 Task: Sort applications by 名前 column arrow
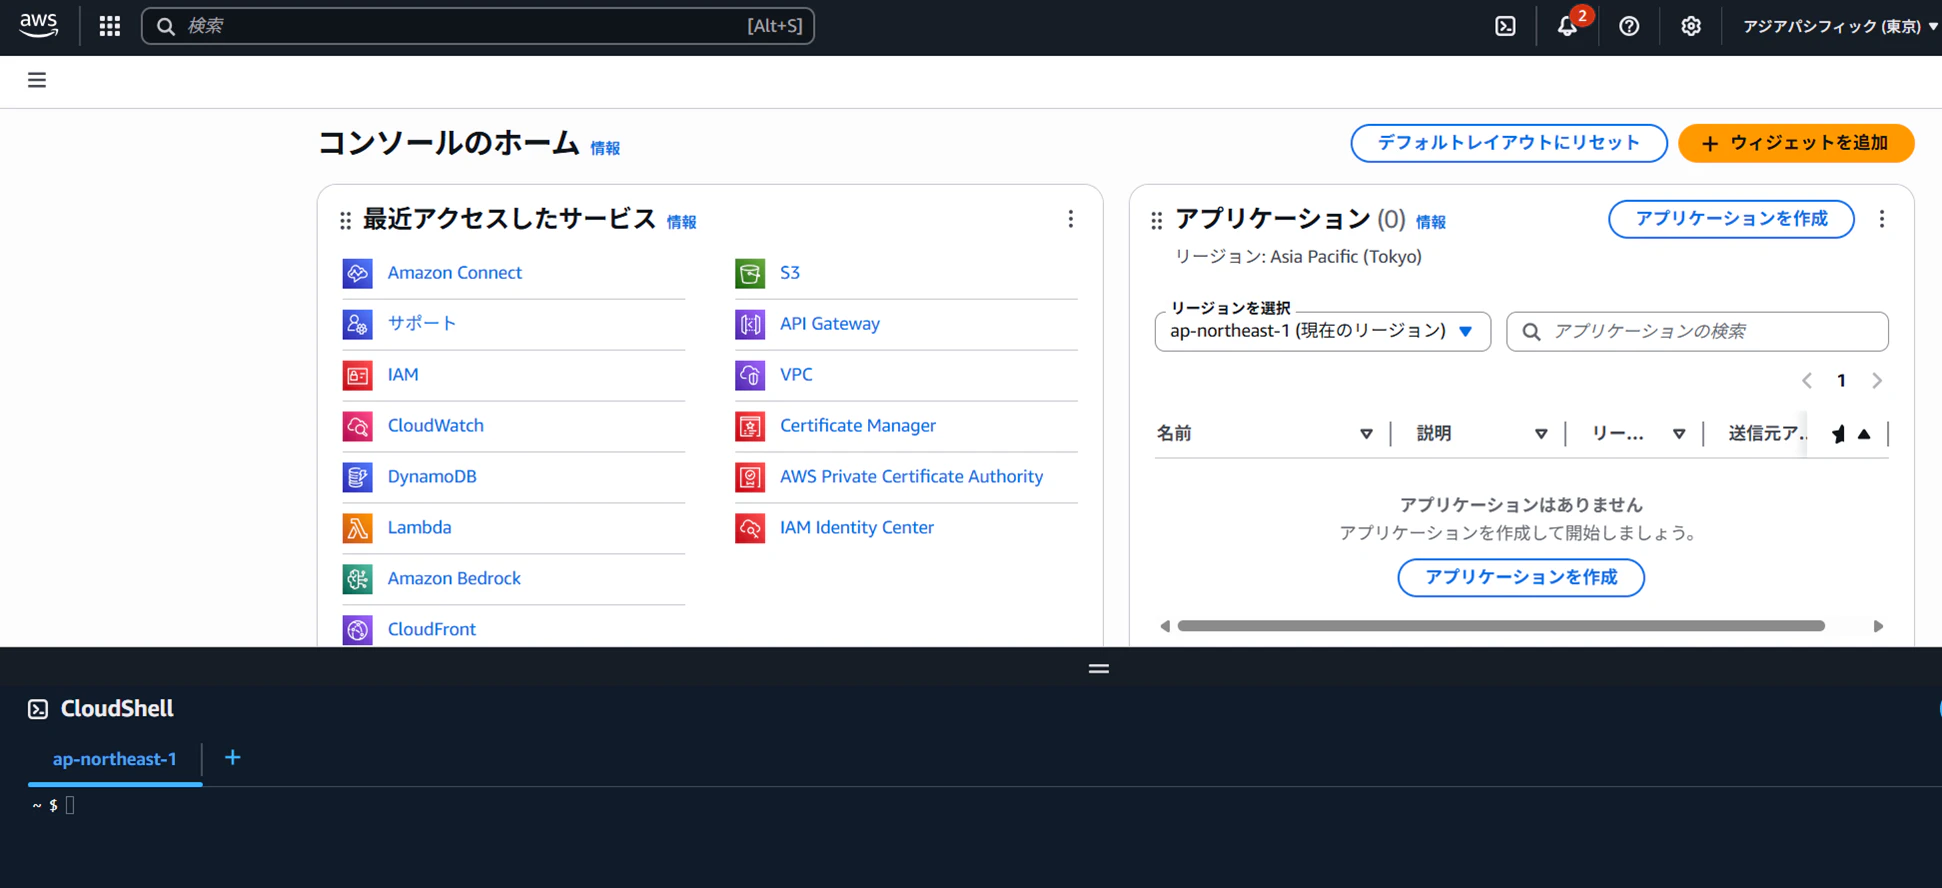pos(1366,434)
